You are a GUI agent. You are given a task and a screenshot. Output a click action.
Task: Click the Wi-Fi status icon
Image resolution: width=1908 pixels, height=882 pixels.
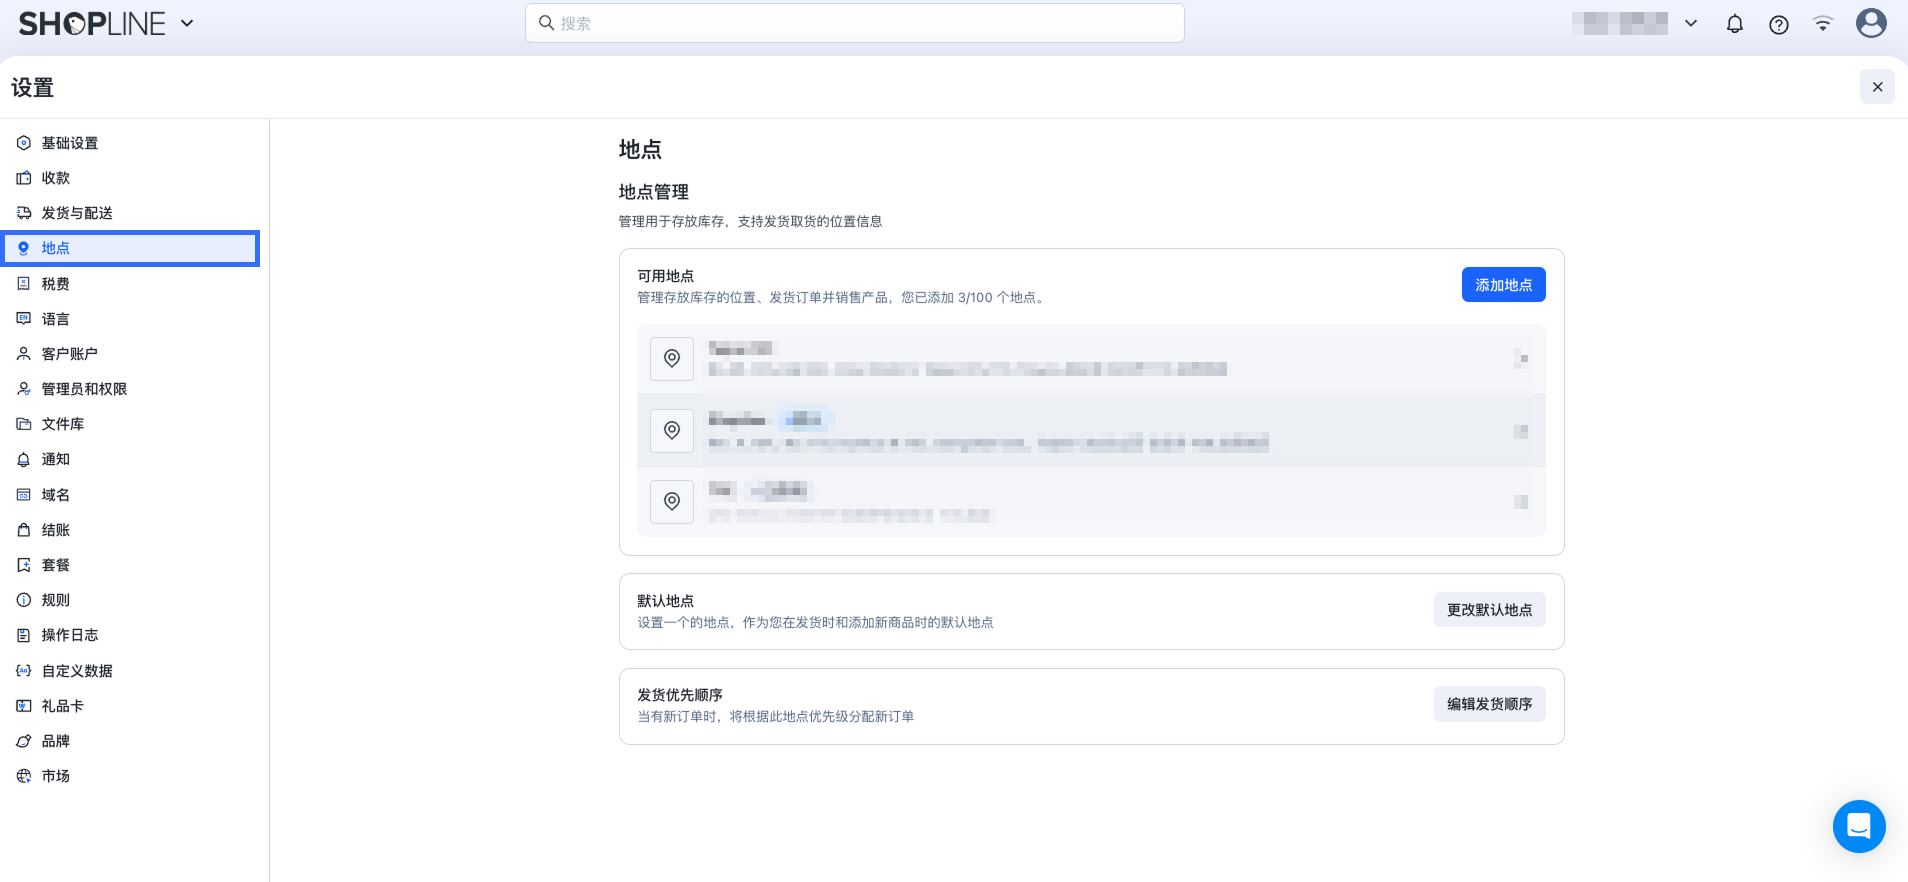(1823, 24)
